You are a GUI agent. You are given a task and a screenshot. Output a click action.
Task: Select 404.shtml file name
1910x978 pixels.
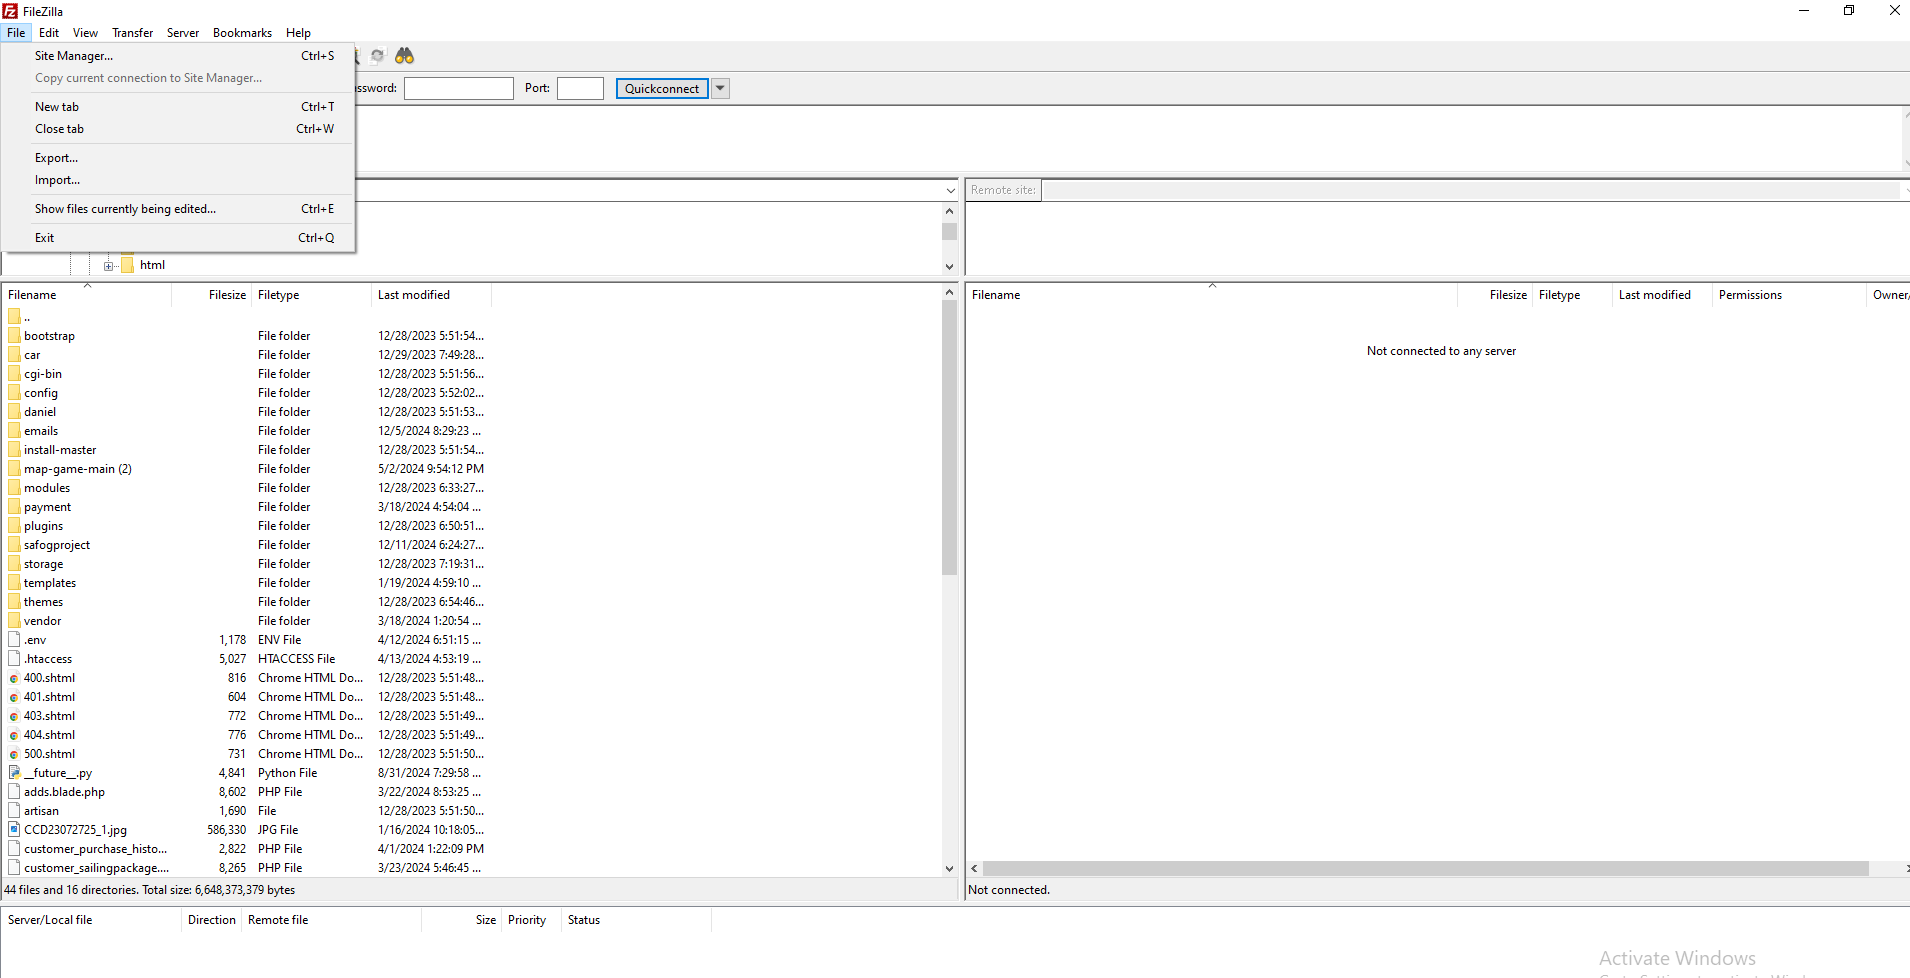[x=49, y=735]
